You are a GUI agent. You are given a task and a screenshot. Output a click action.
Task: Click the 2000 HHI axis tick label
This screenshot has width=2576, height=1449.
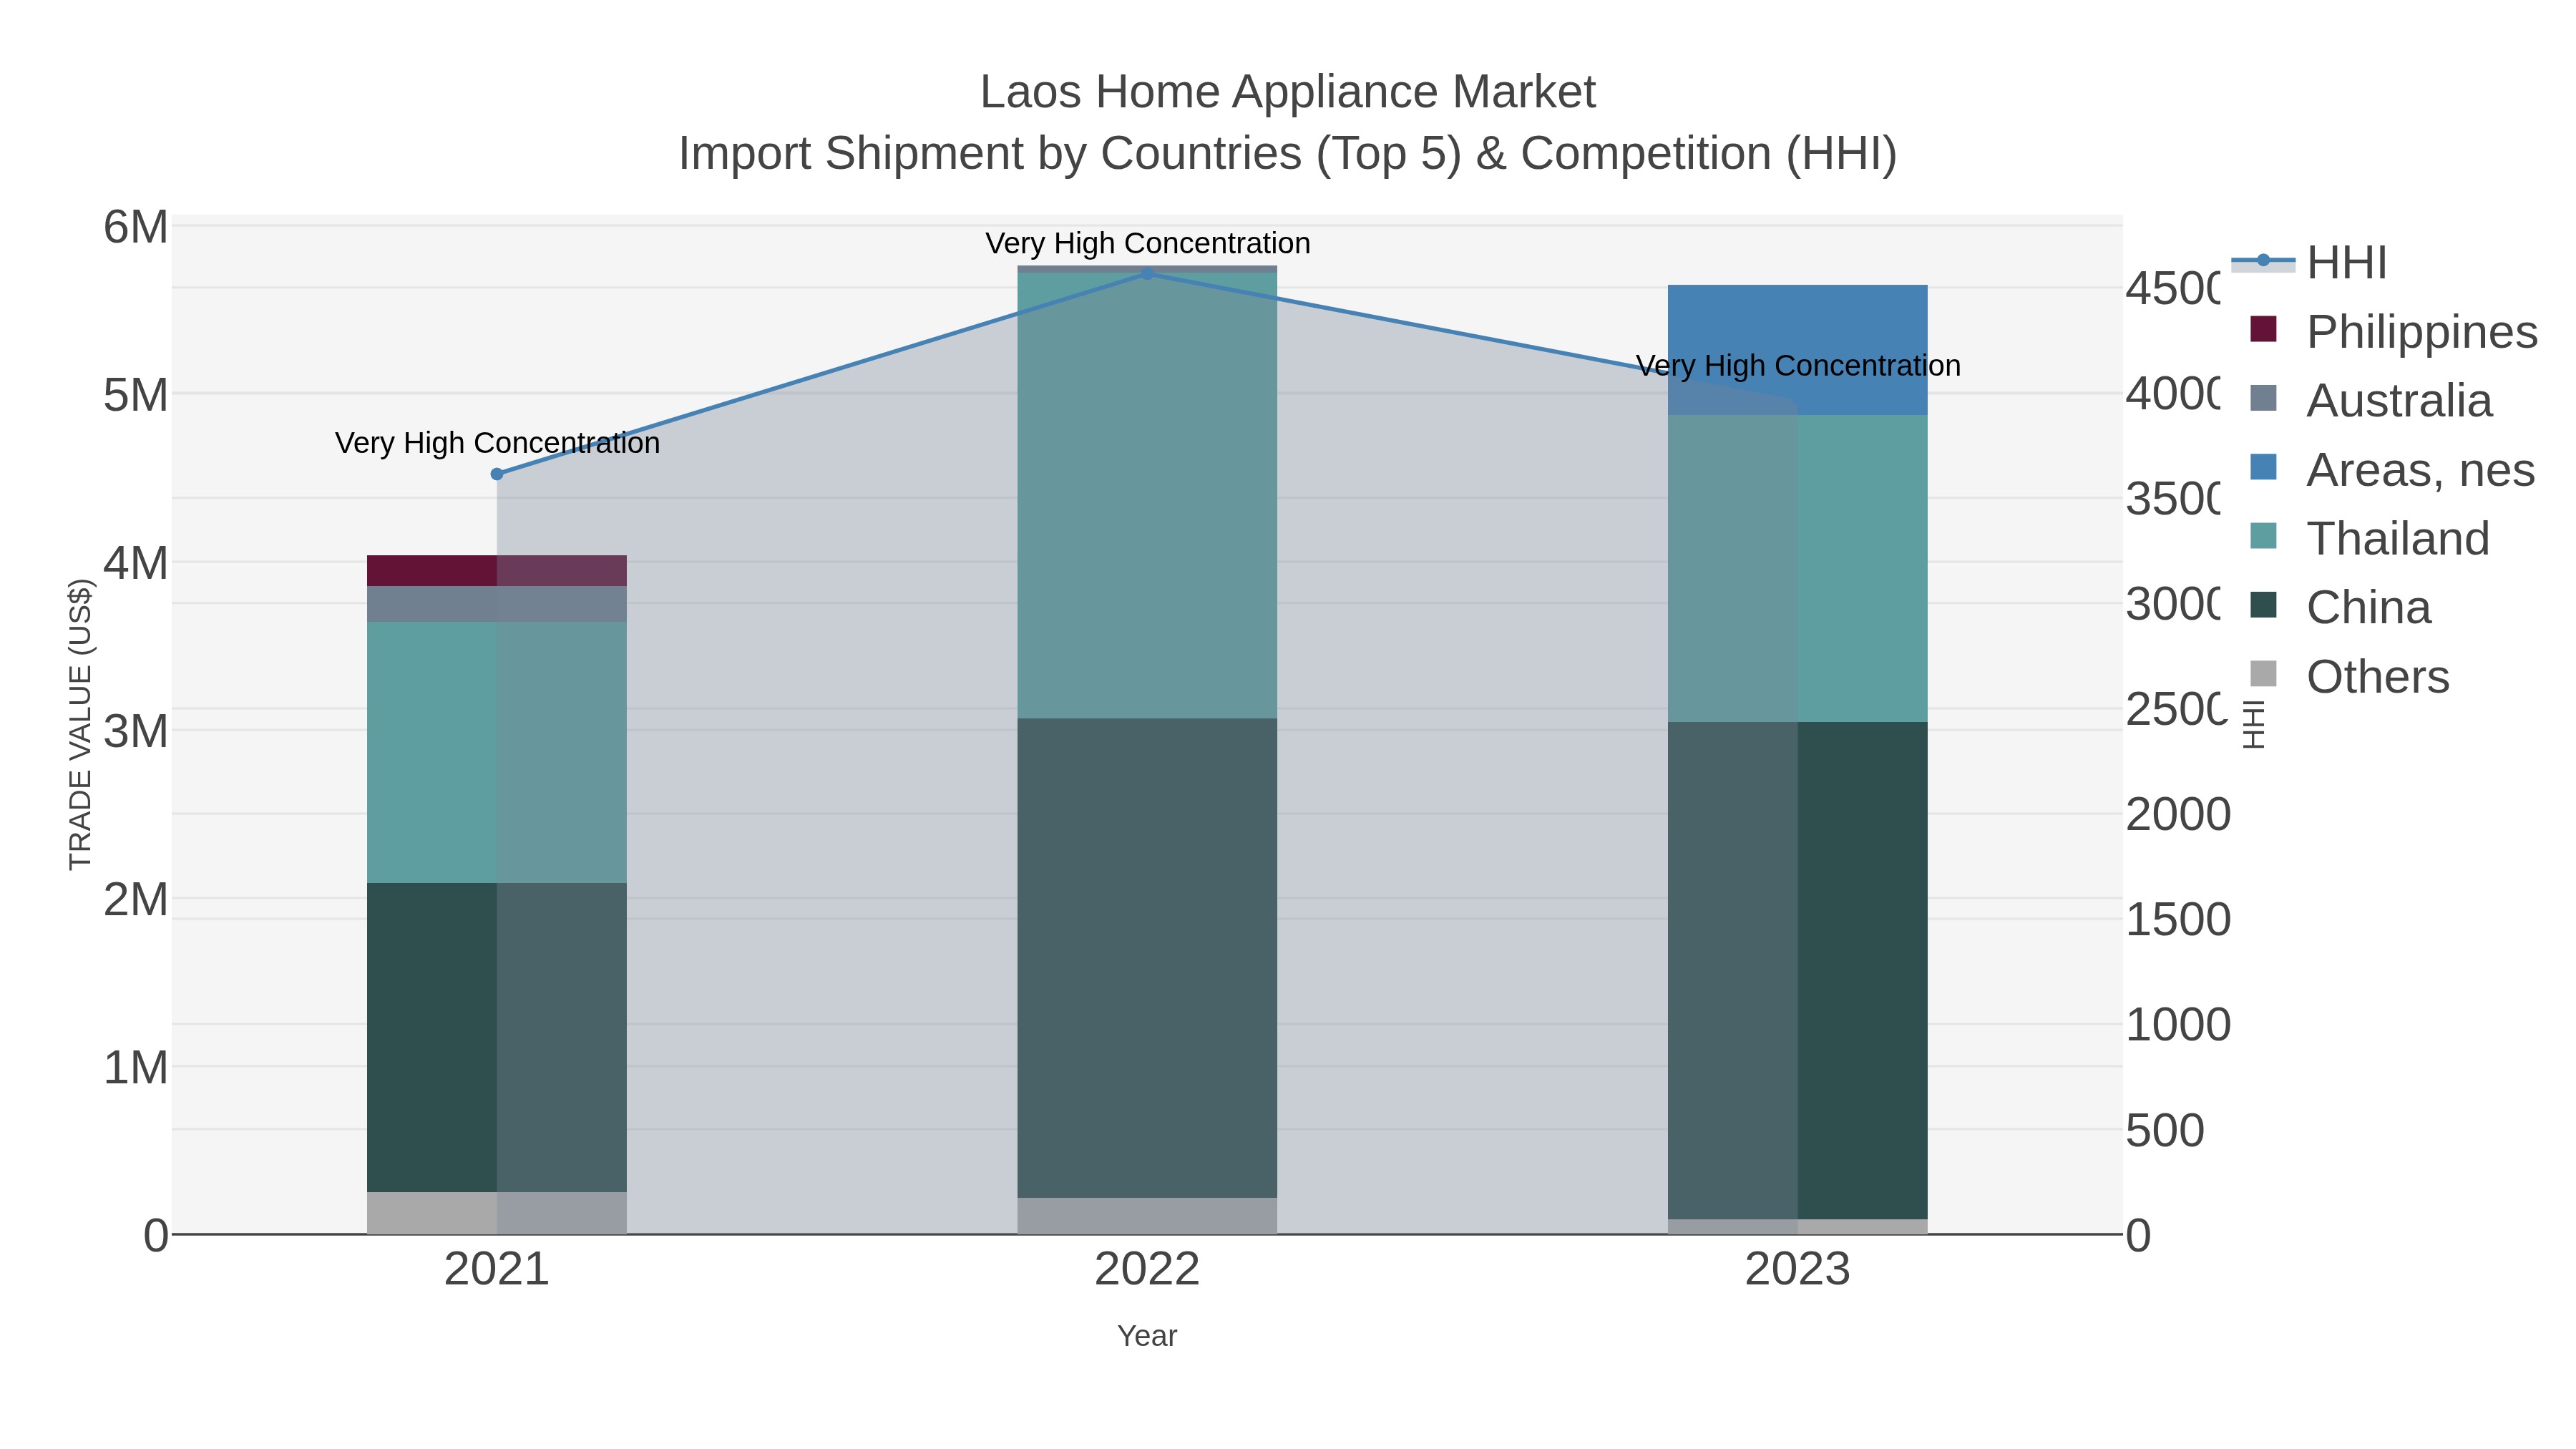(2178, 814)
